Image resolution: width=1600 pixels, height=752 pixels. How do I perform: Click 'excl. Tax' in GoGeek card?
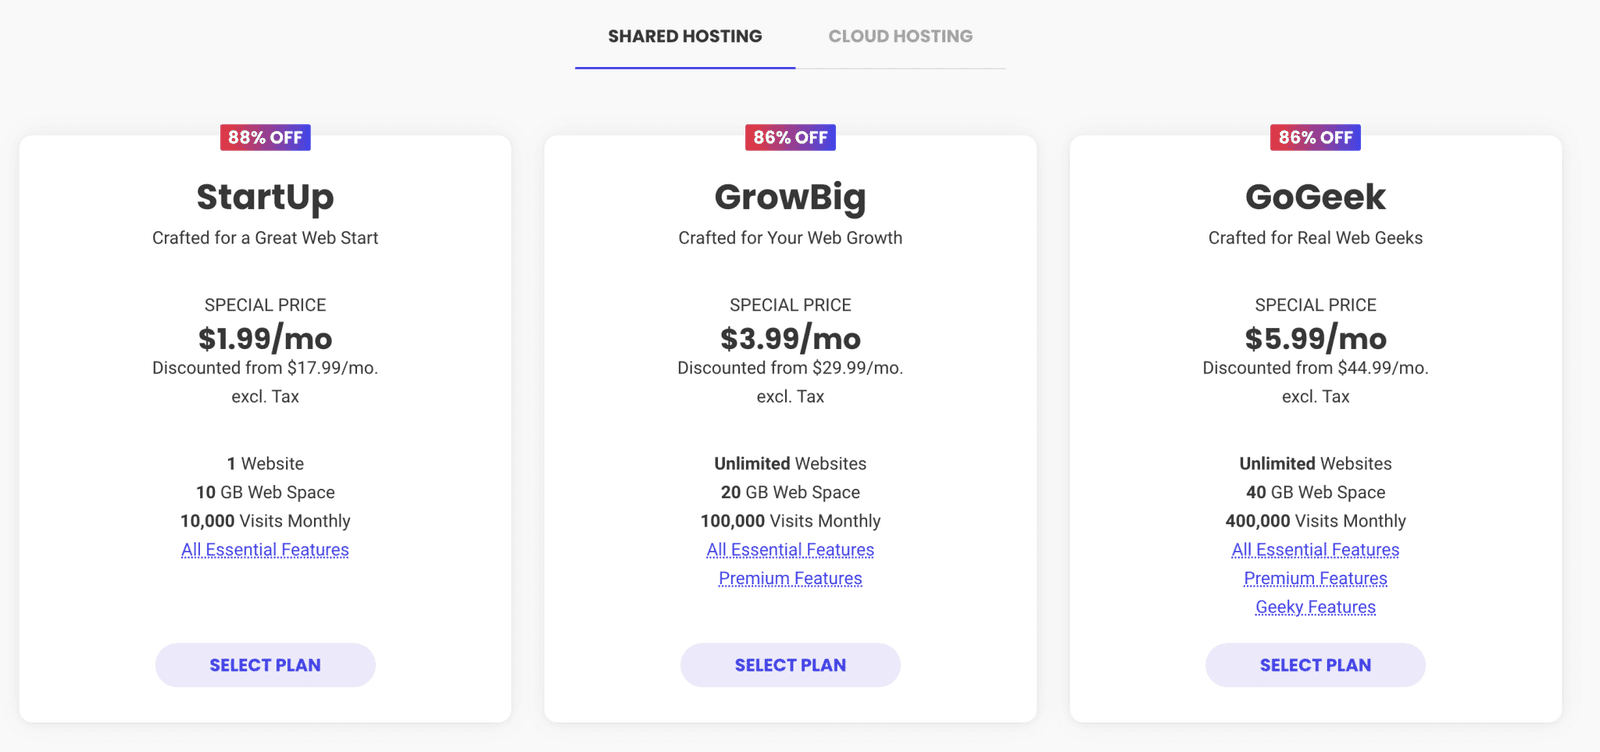pyautogui.click(x=1315, y=397)
